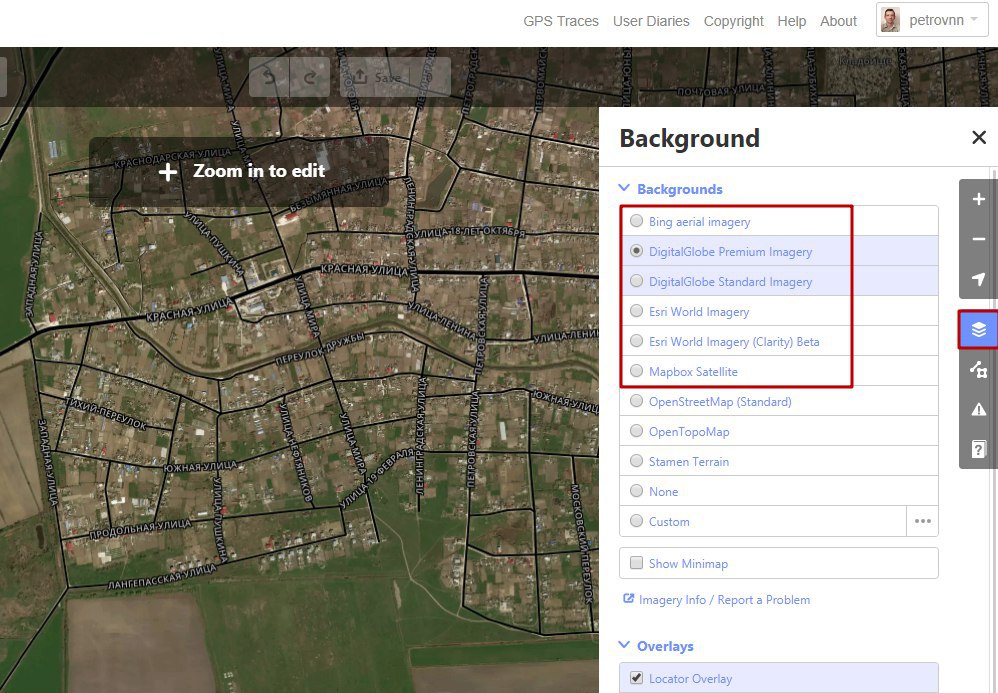Click the 'Улица 18 лет Октября' street label

coord(471,232)
